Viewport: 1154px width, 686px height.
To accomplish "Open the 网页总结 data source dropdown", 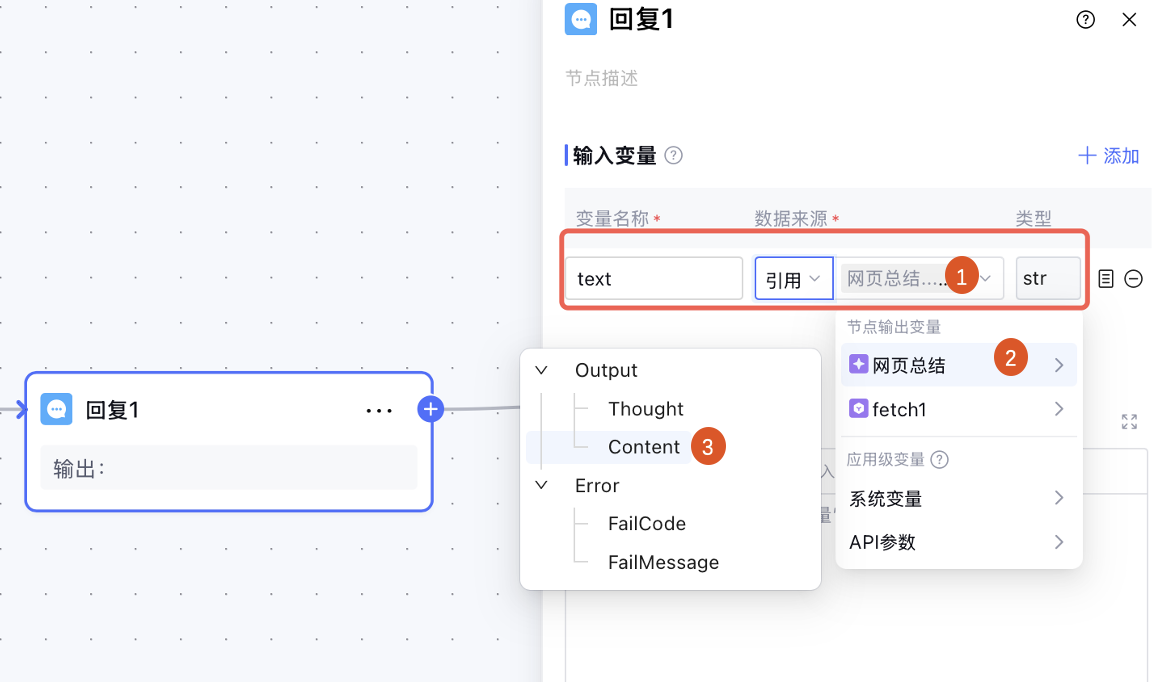I will pos(920,279).
